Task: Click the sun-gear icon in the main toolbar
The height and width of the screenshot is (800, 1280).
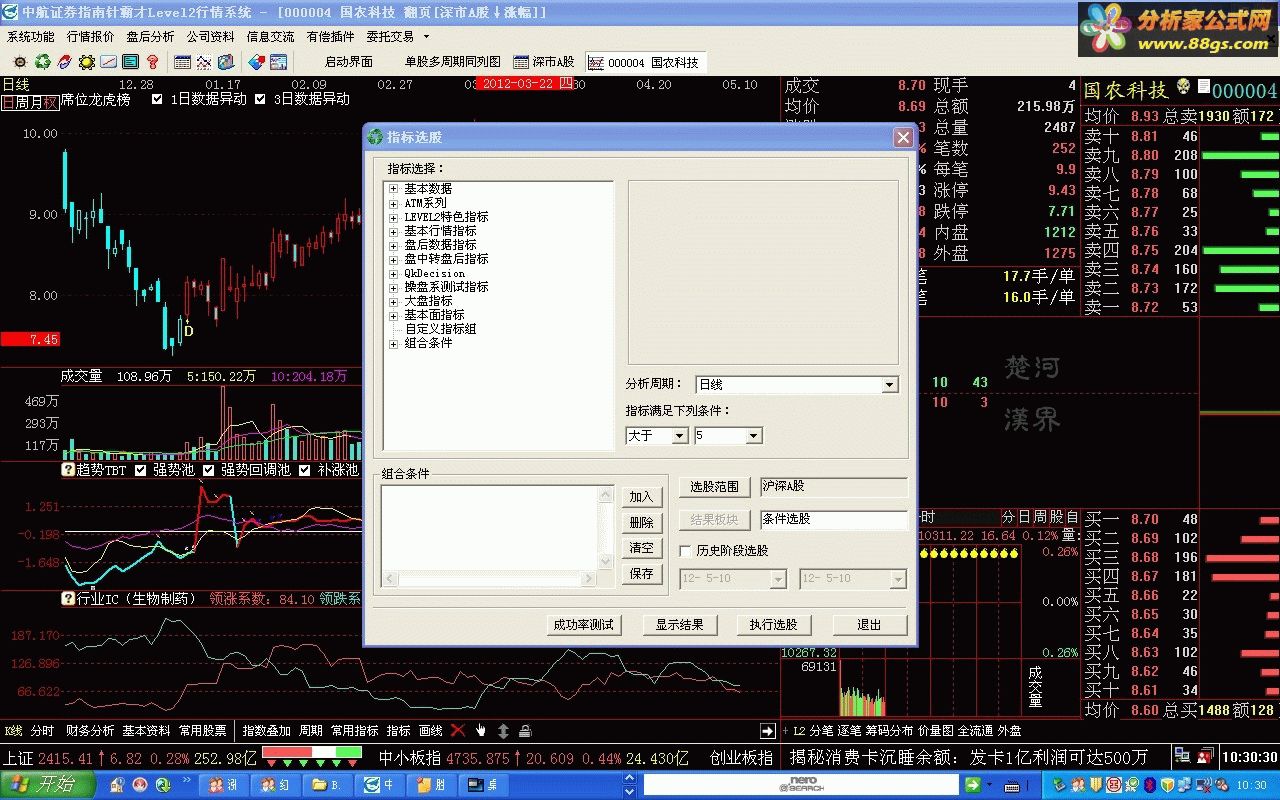Action: pos(20,62)
